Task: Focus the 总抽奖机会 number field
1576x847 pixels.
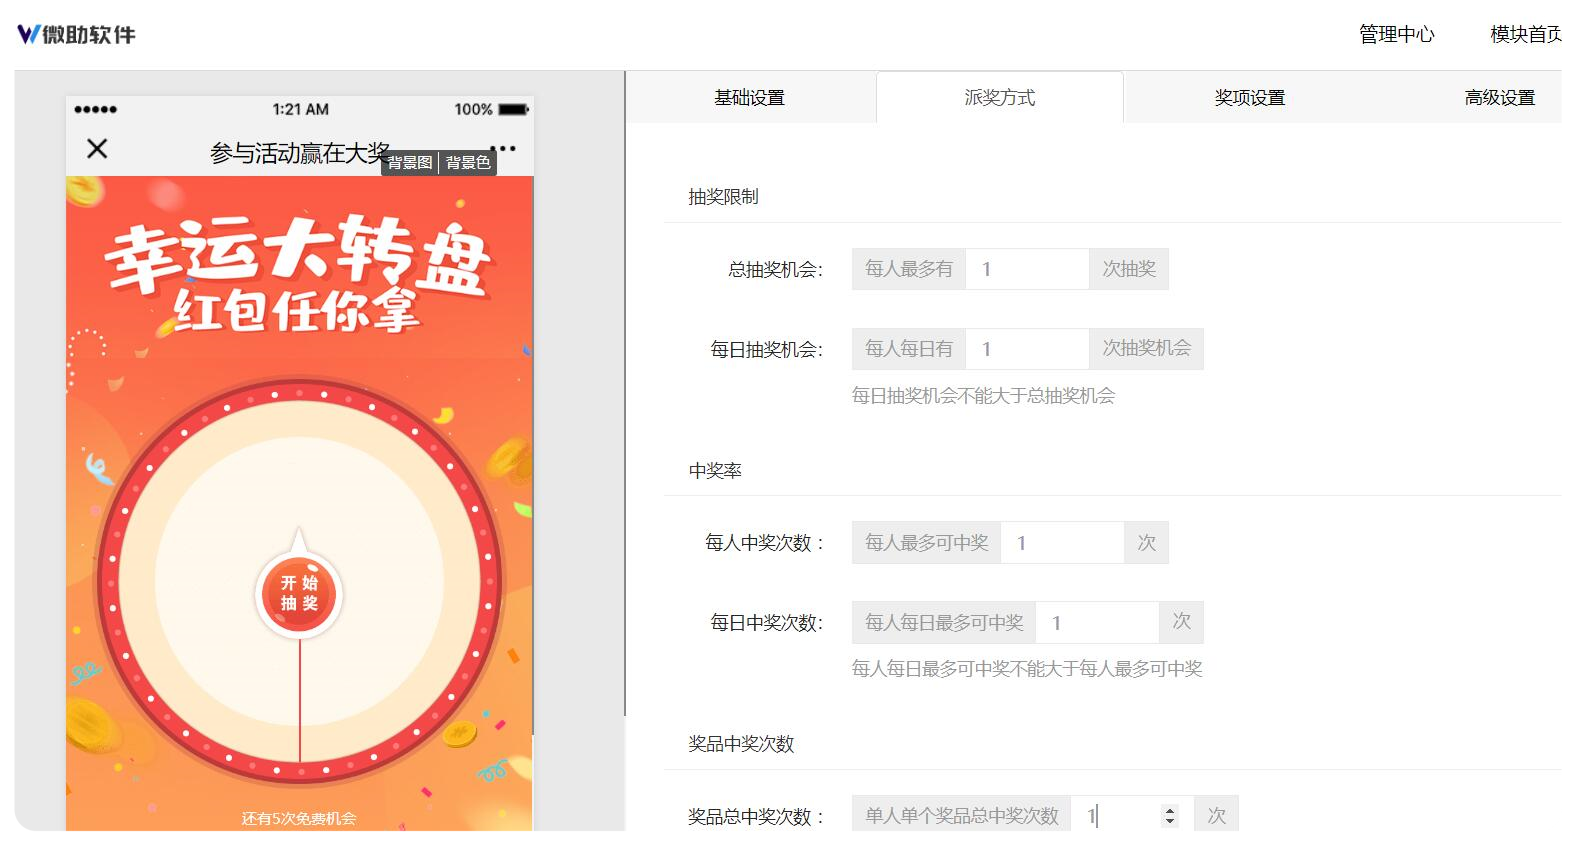Action: point(1027,269)
